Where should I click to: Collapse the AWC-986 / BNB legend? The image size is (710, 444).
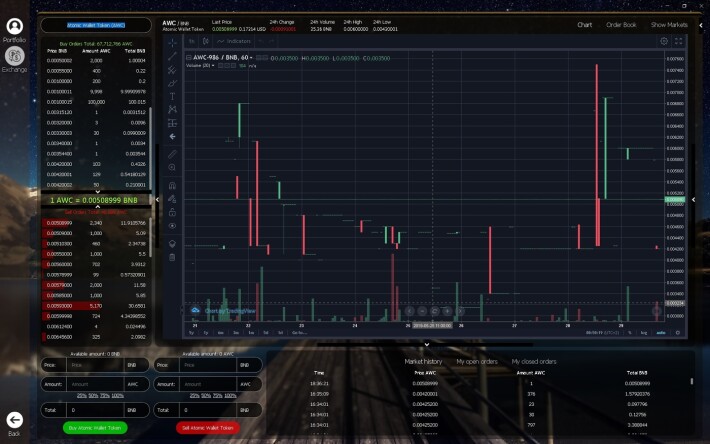pos(189,57)
